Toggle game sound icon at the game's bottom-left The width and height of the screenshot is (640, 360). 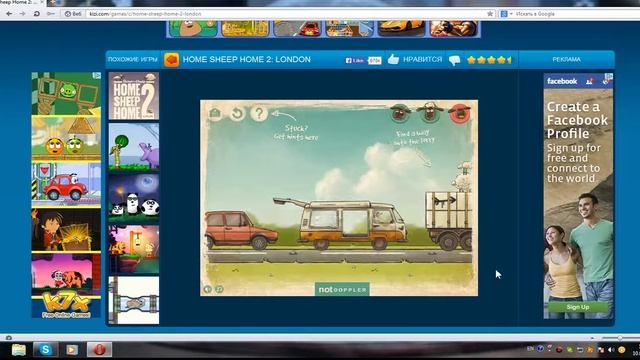(208, 289)
